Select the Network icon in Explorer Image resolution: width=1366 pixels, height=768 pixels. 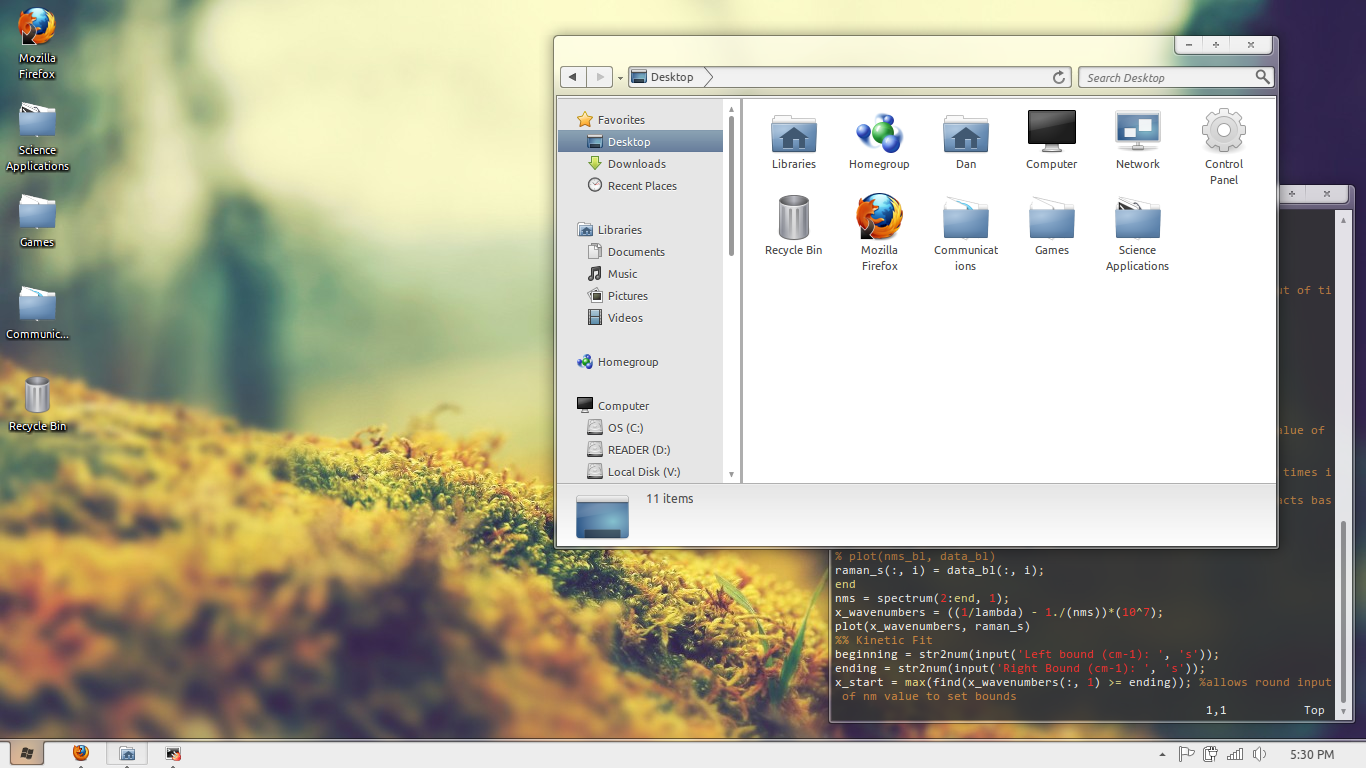point(1137,134)
